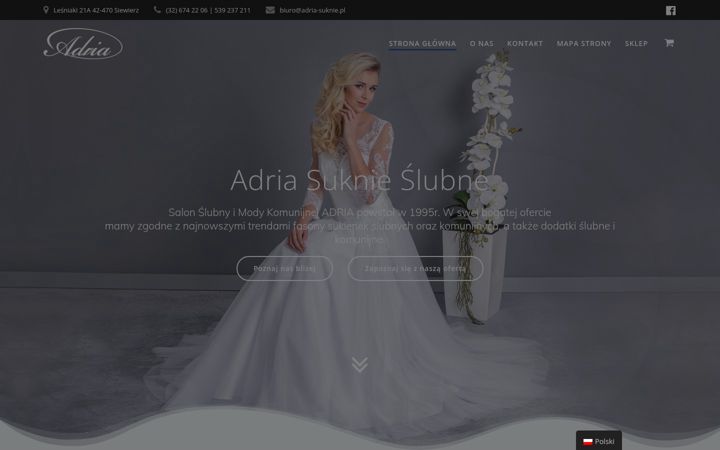Open the O Nas menu item
The width and height of the screenshot is (720, 450).
coord(481,44)
